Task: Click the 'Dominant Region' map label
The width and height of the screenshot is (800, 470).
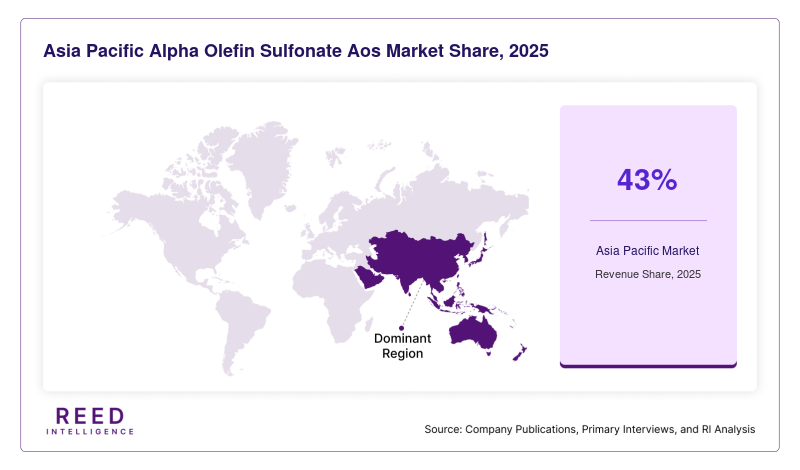Action: [x=403, y=346]
